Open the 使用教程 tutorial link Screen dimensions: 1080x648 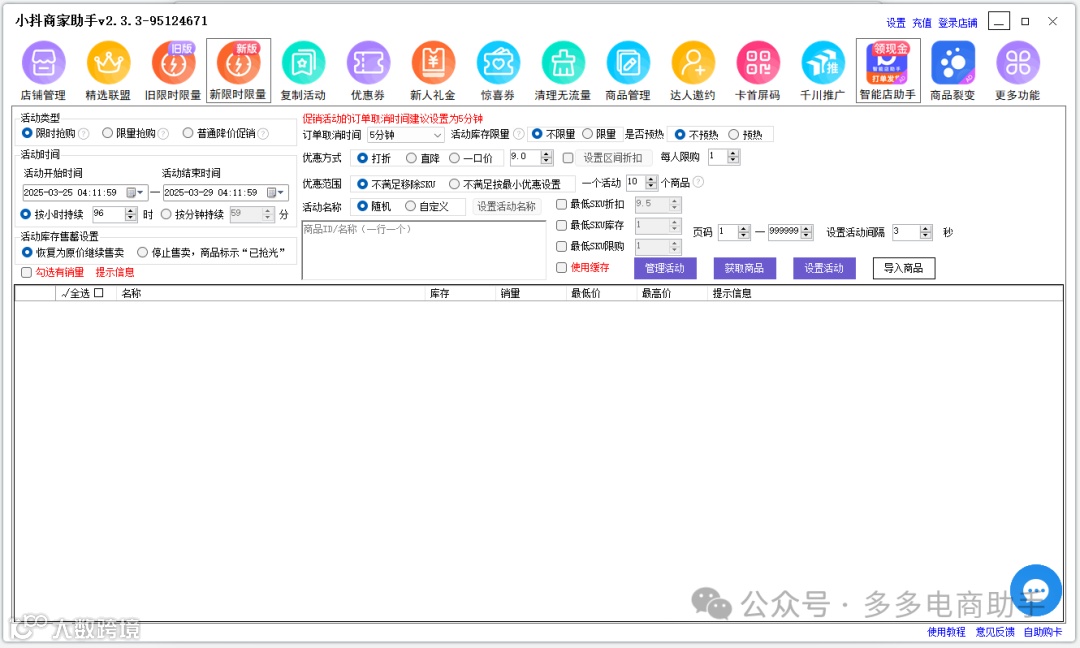(x=946, y=632)
